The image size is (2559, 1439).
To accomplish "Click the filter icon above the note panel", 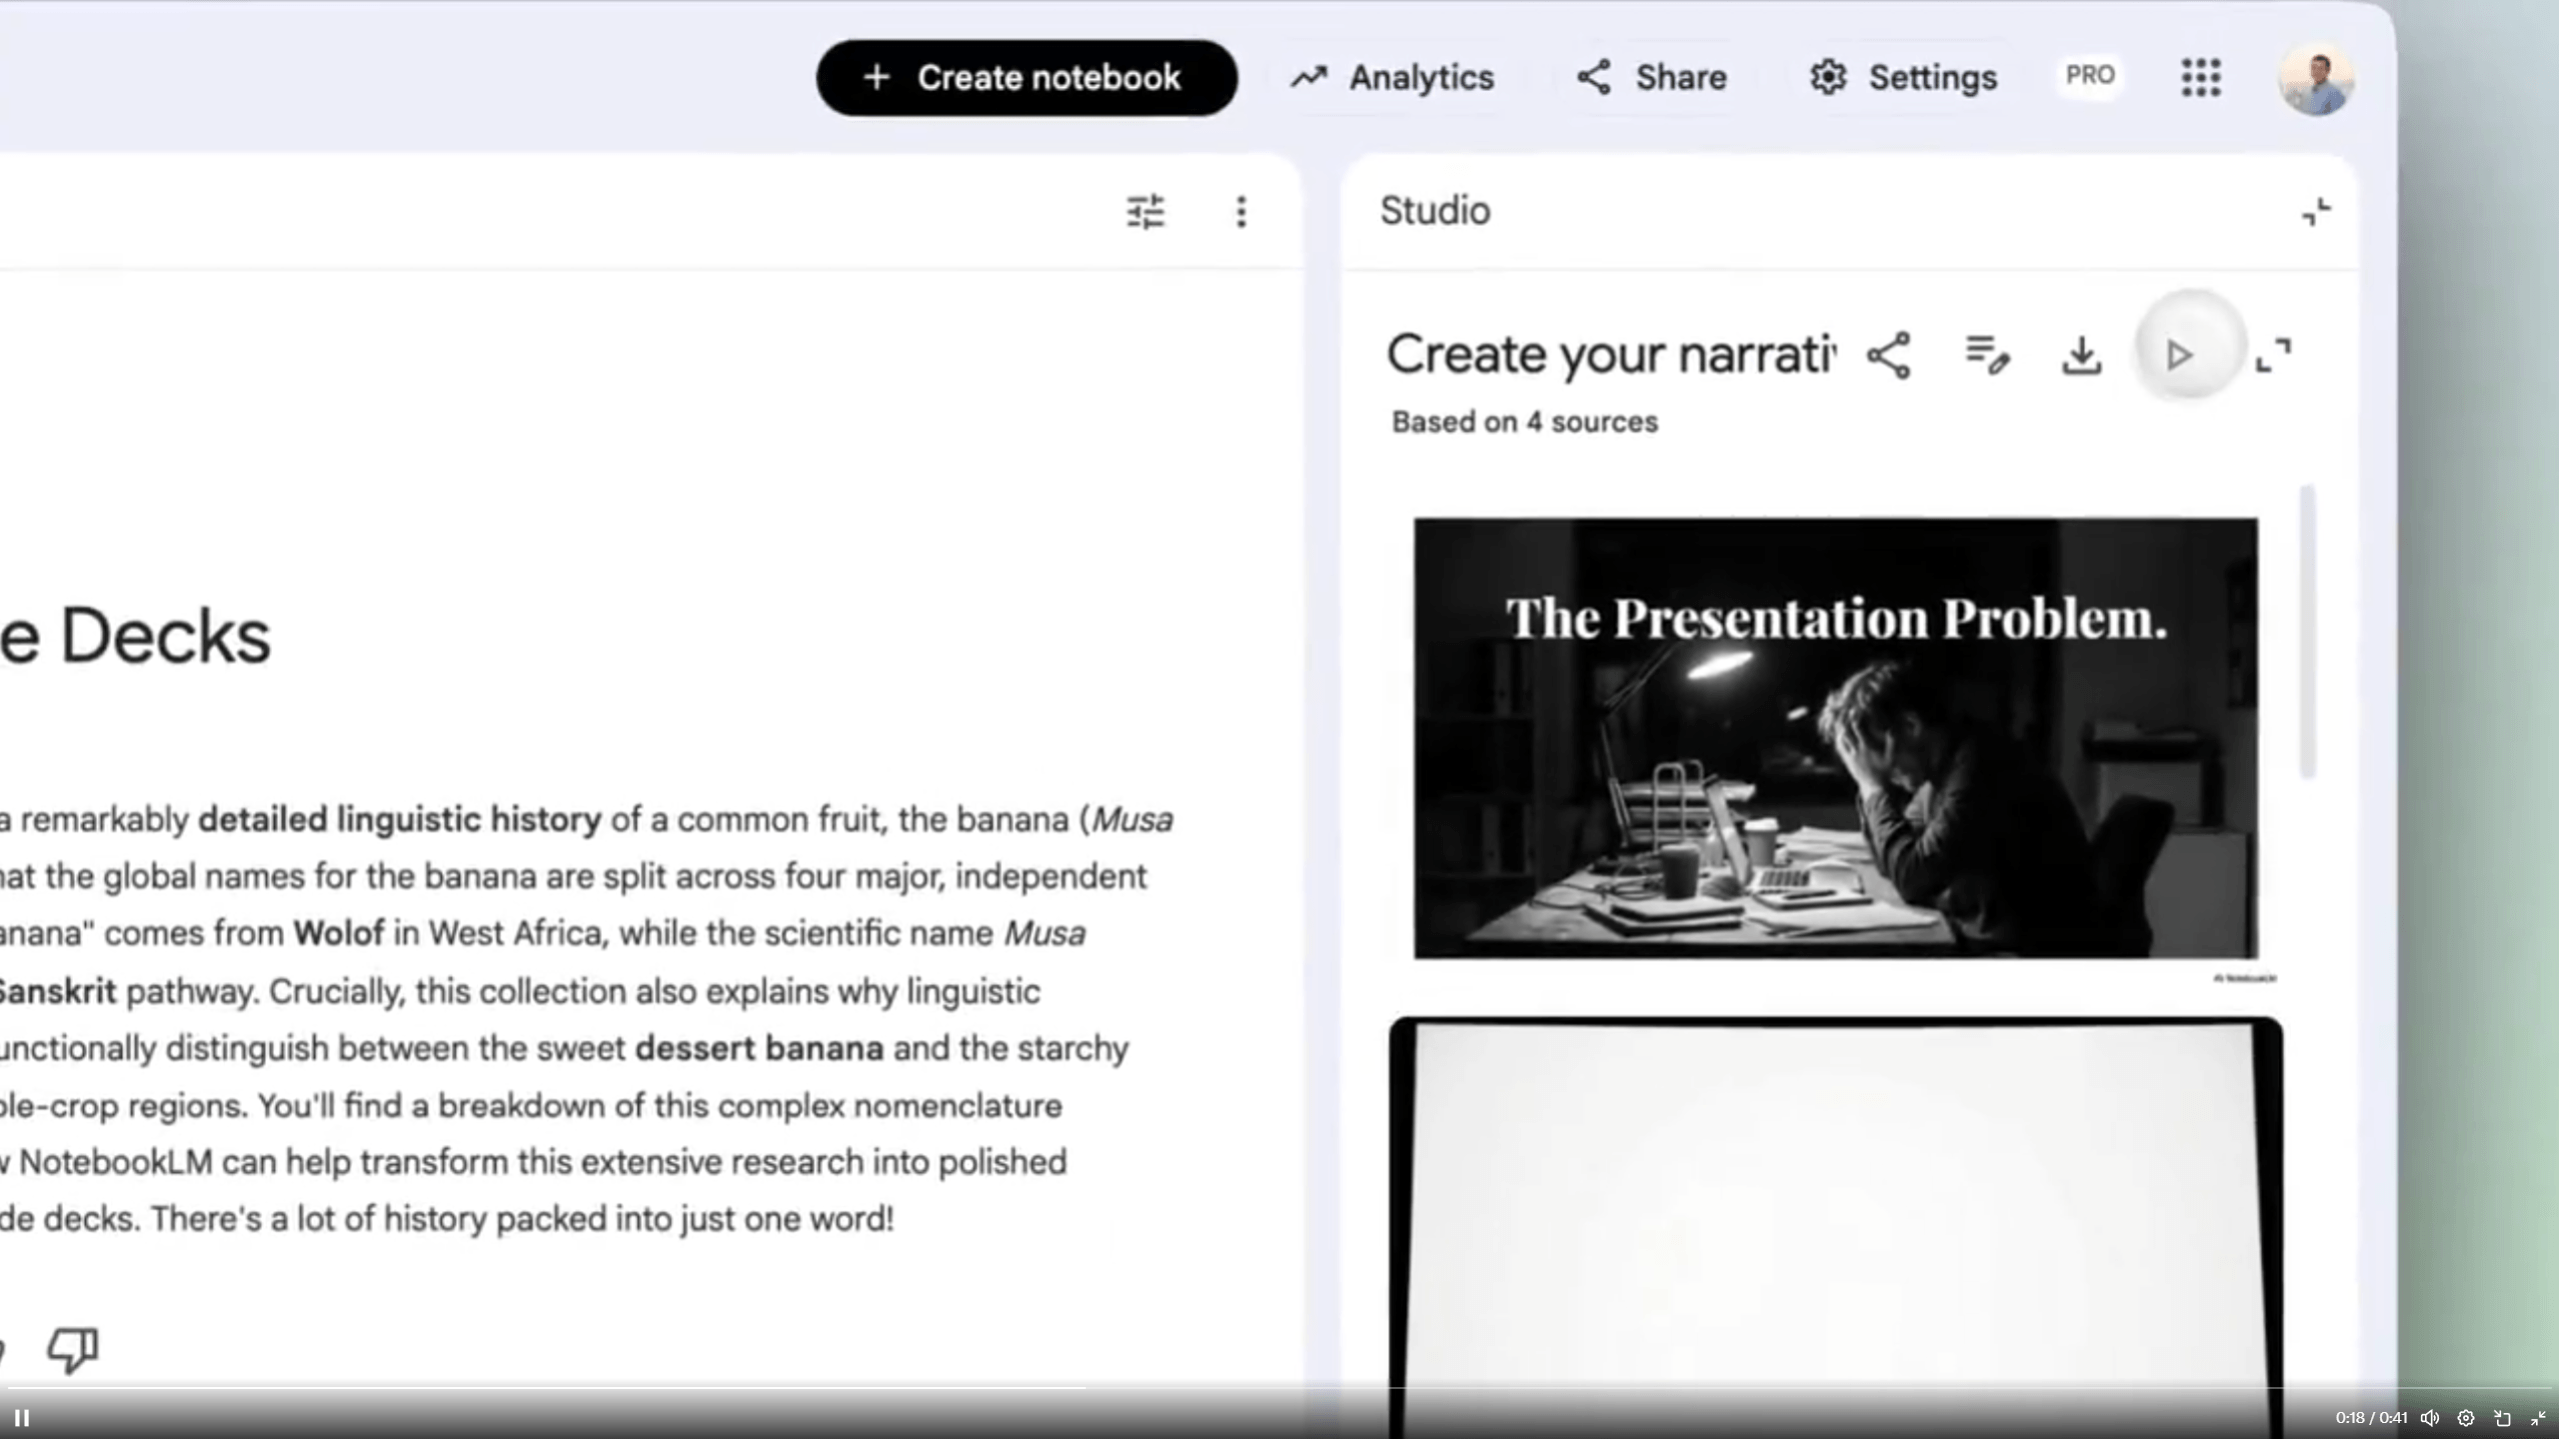I will (x=1146, y=212).
